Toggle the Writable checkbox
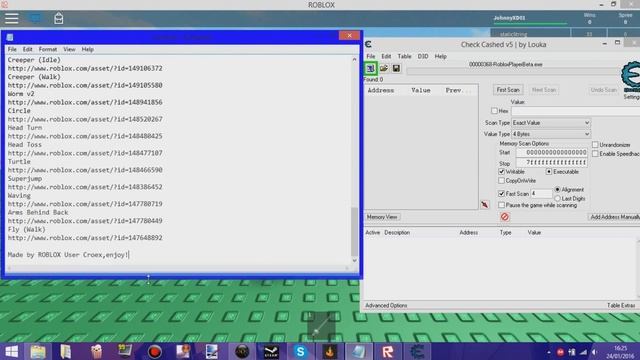640x360 pixels. [502, 171]
